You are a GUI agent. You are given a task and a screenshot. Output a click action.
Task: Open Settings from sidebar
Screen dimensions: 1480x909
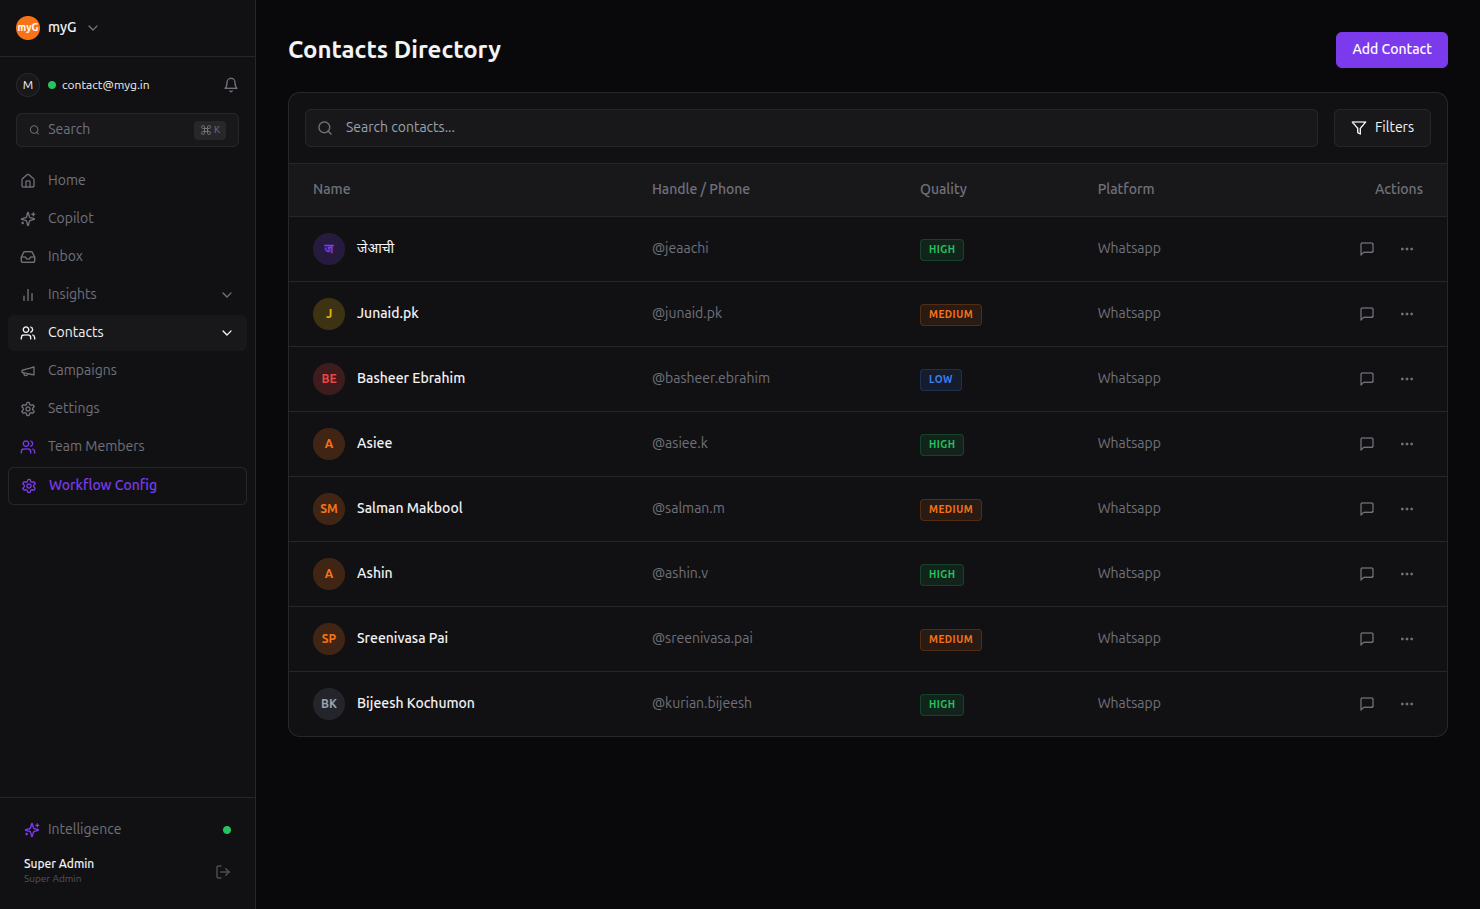[127, 408]
